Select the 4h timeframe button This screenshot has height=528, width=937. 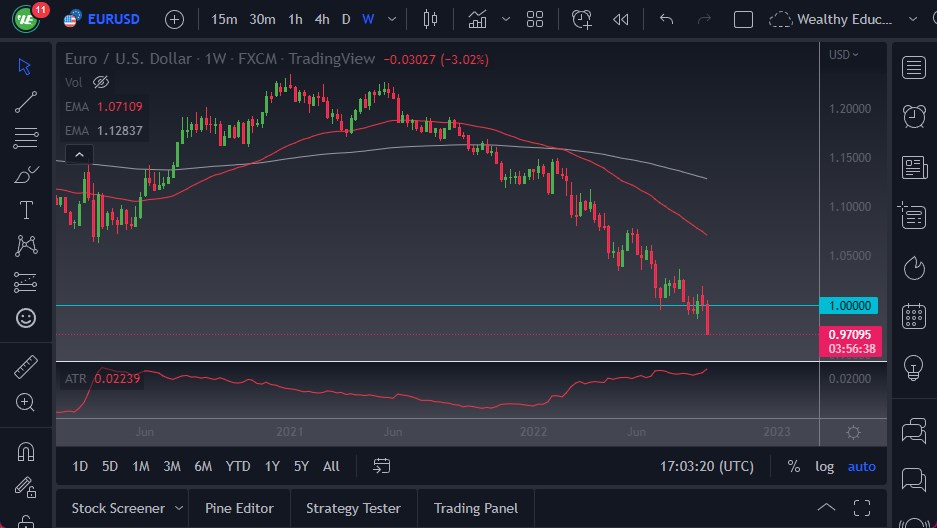[321, 19]
